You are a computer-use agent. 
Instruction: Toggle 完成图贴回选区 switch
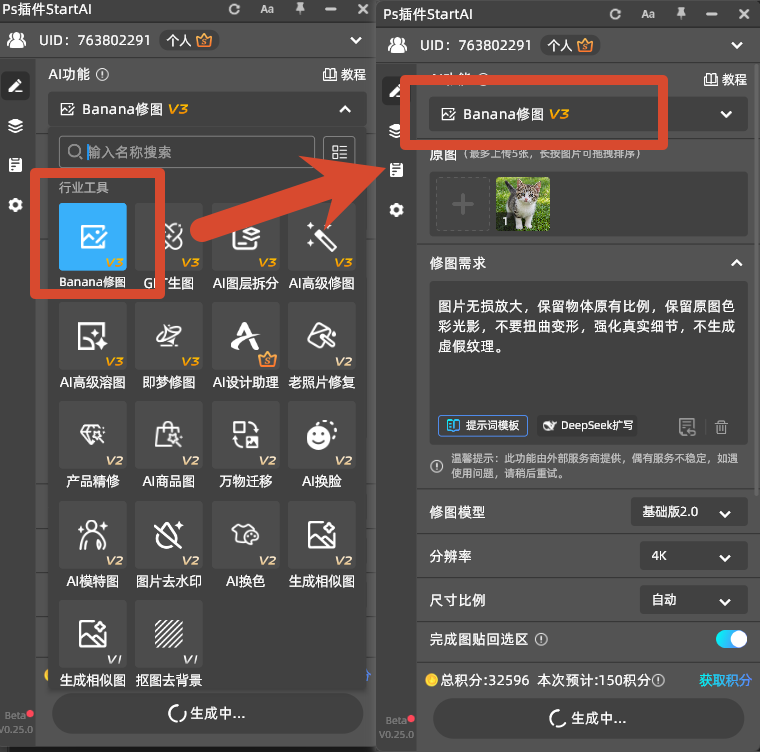tap(731, 639)
